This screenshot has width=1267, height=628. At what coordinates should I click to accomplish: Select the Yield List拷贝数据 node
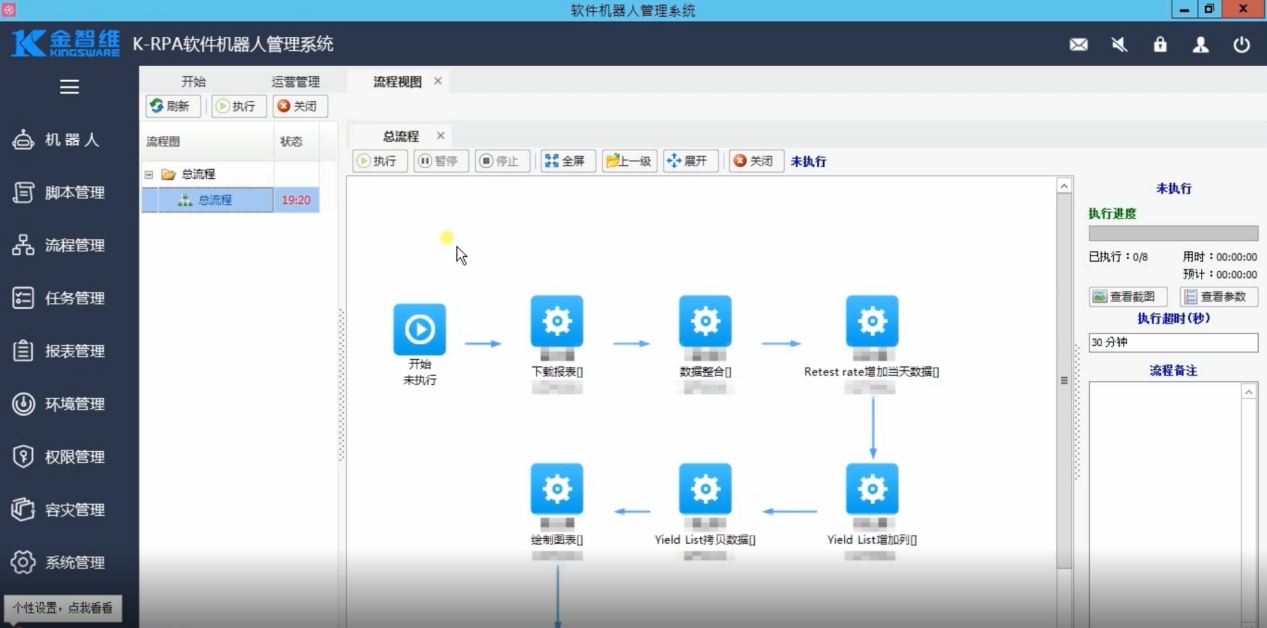(705, 489)
